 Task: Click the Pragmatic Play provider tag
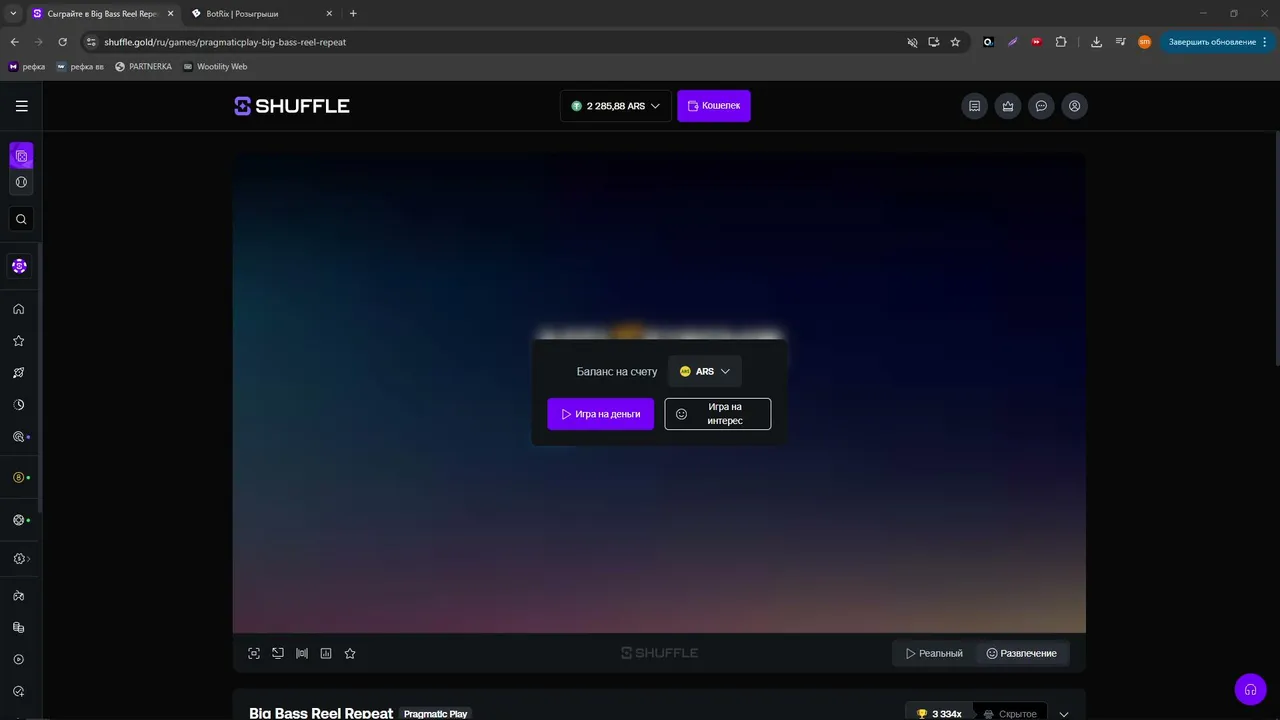[x=435, y=714]
